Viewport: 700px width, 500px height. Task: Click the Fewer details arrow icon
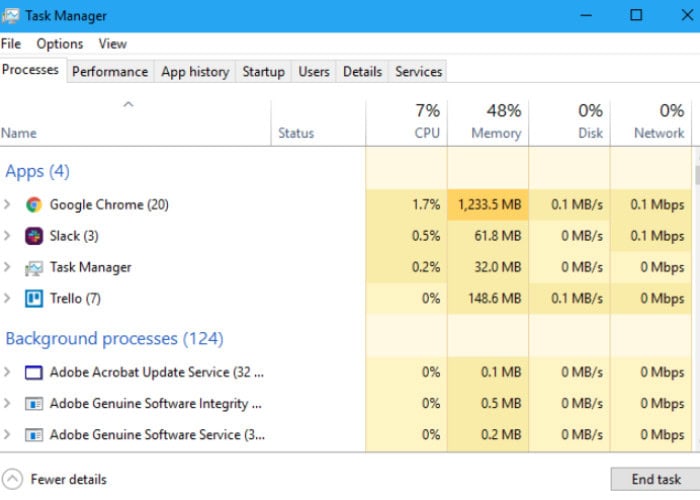click(x=13, y=479)
